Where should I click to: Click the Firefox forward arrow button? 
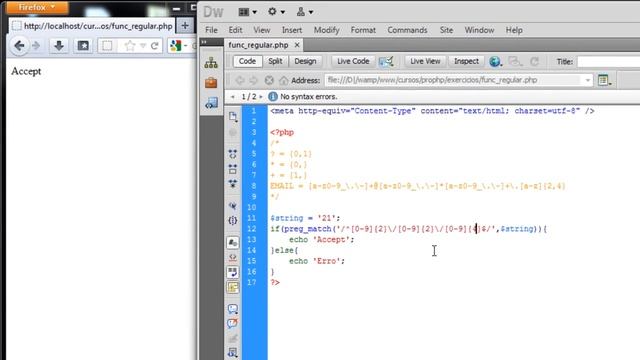tap(36, 46)
